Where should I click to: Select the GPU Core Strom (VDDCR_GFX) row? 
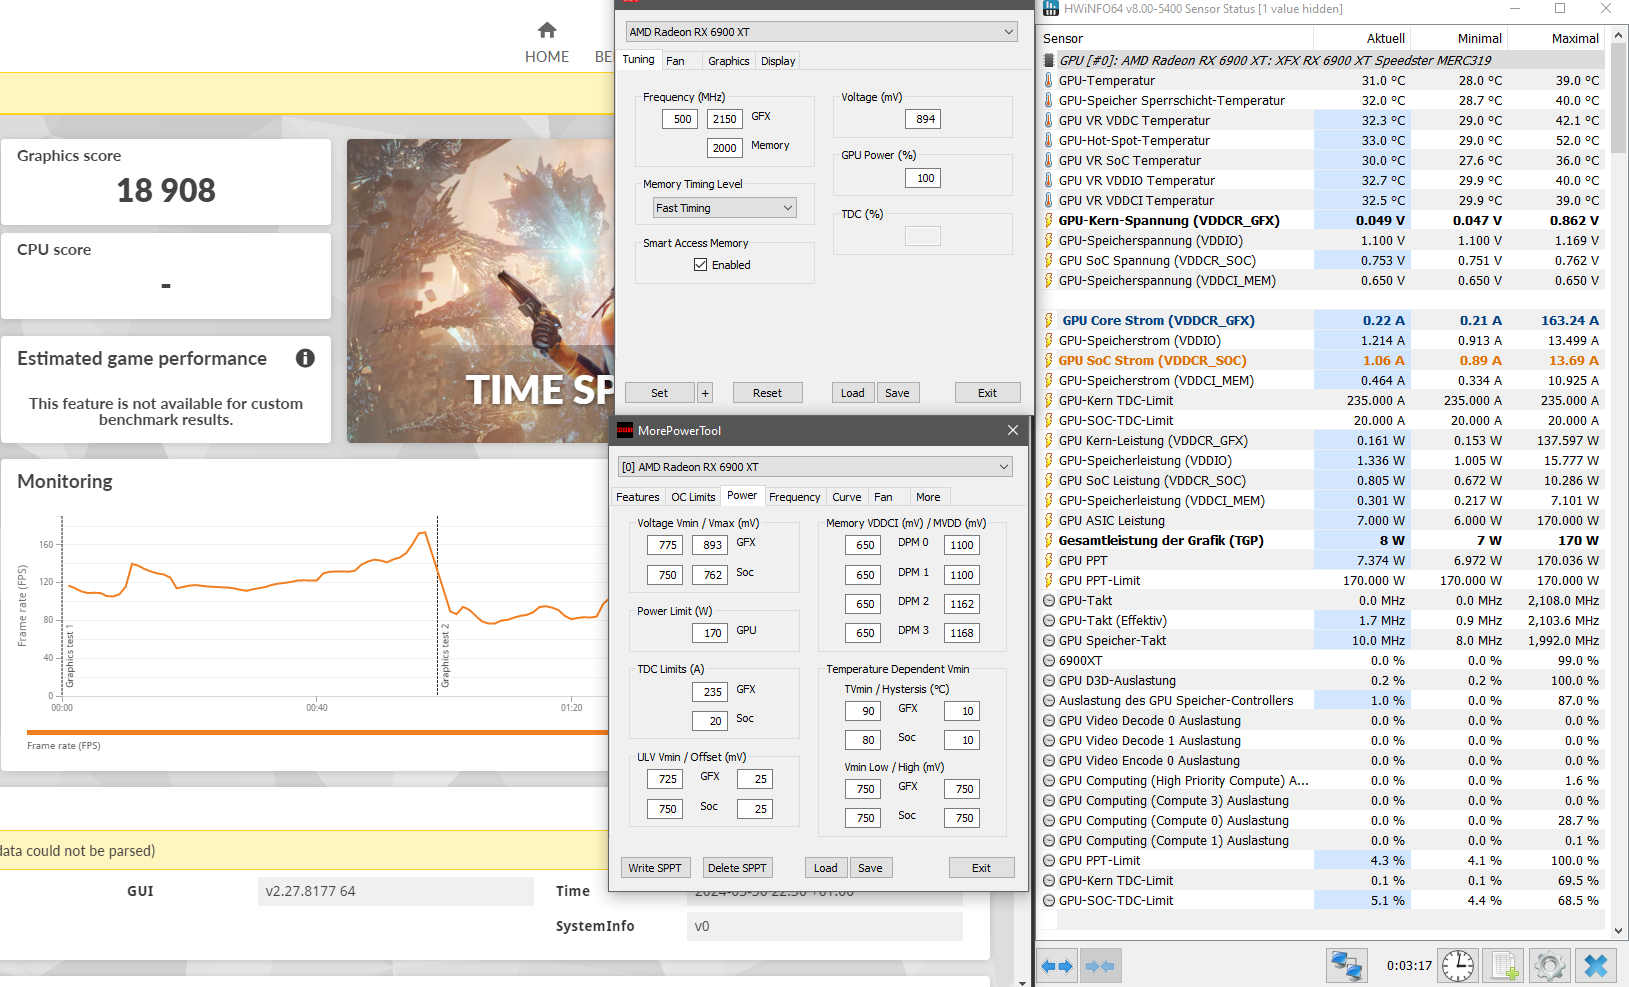click(1323, 320)
